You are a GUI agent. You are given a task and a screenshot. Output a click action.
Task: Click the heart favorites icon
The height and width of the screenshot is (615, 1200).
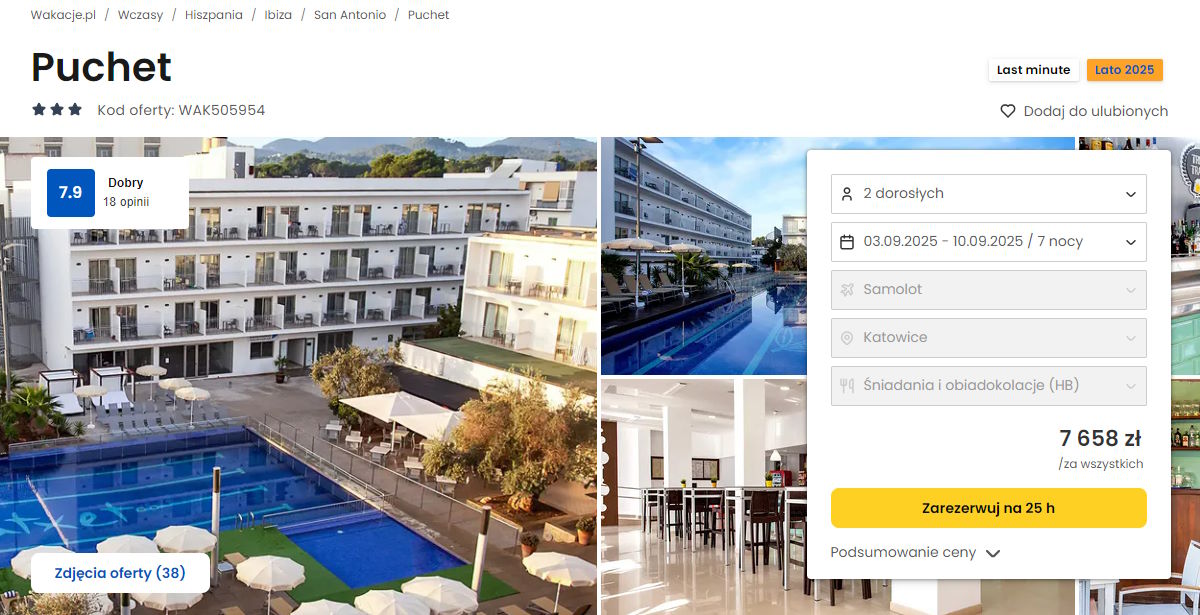[1008, 111]
